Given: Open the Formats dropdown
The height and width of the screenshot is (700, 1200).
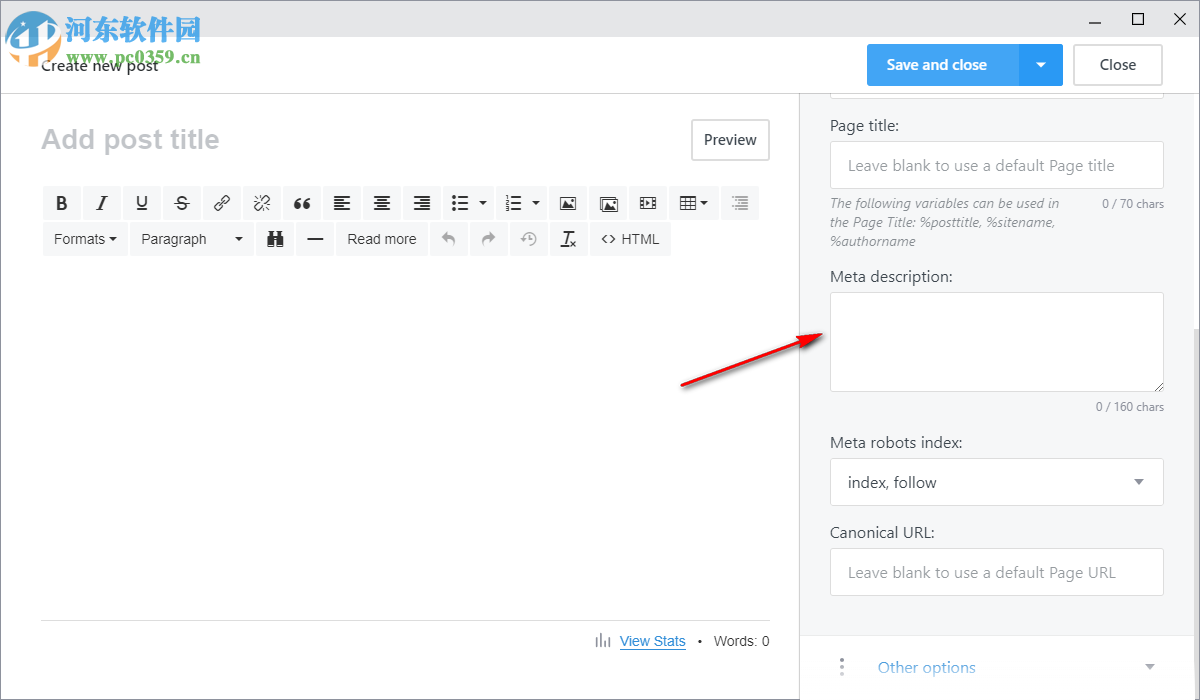Looking at the screenshot, I should tap(85, 239).
